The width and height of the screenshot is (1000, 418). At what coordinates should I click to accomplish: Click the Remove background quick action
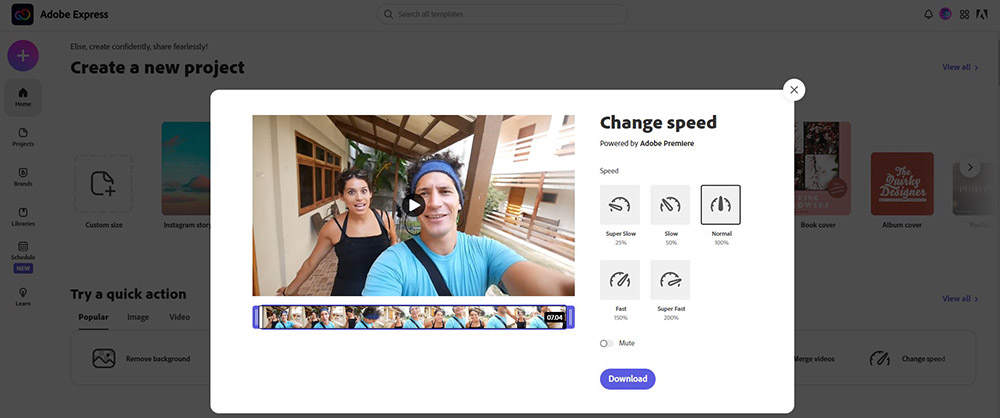141,359
